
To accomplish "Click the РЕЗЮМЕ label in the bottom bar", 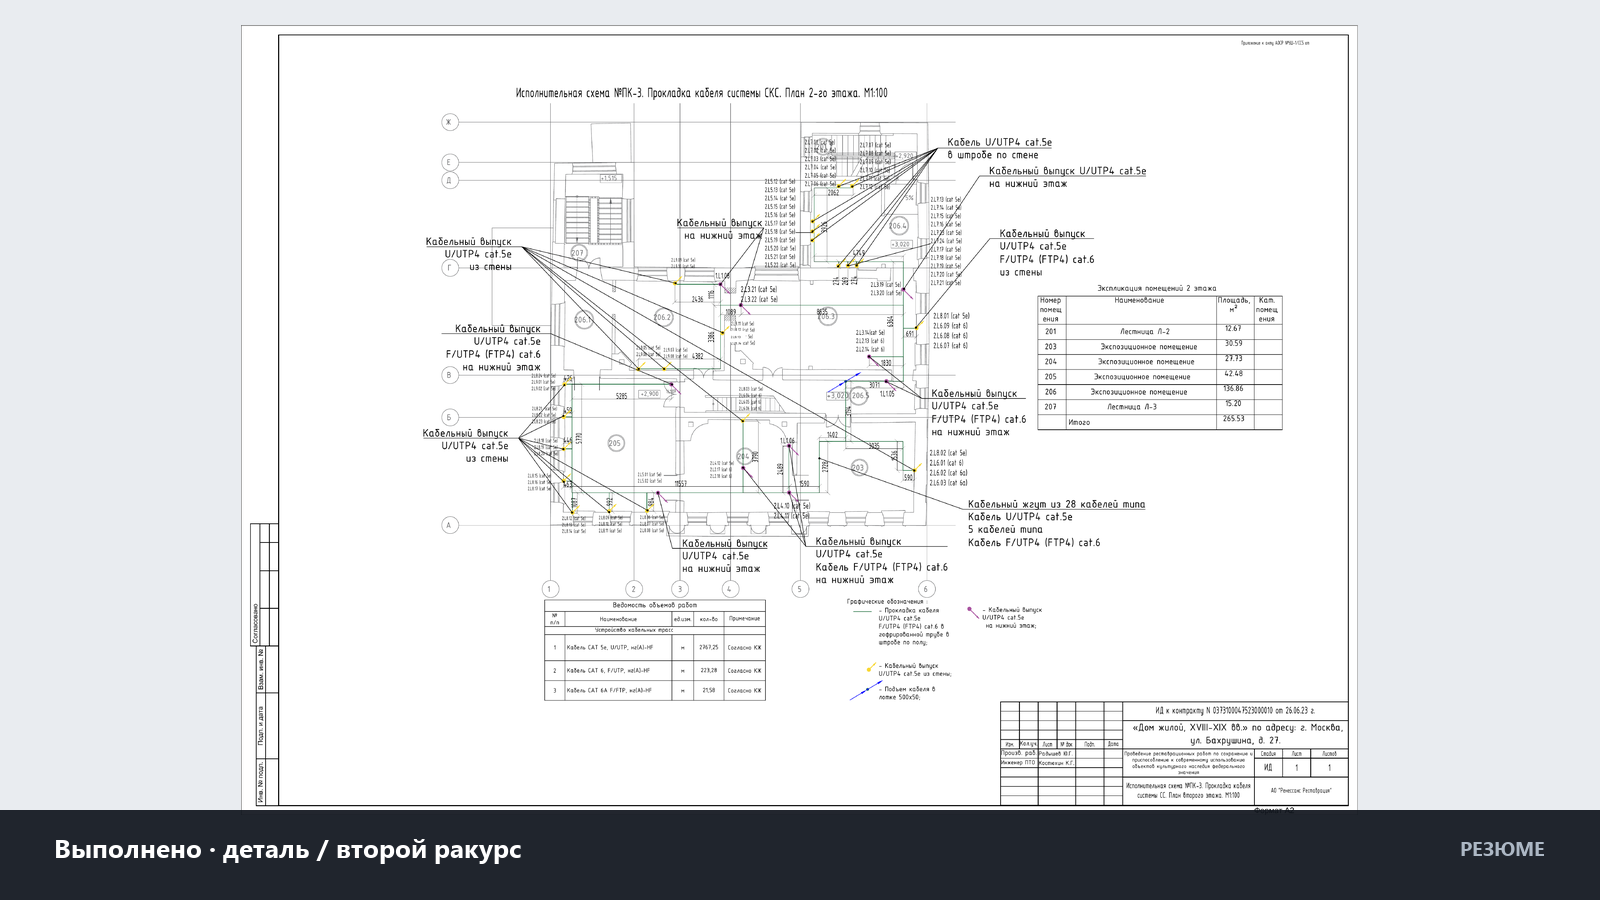I will point(1502,849).
